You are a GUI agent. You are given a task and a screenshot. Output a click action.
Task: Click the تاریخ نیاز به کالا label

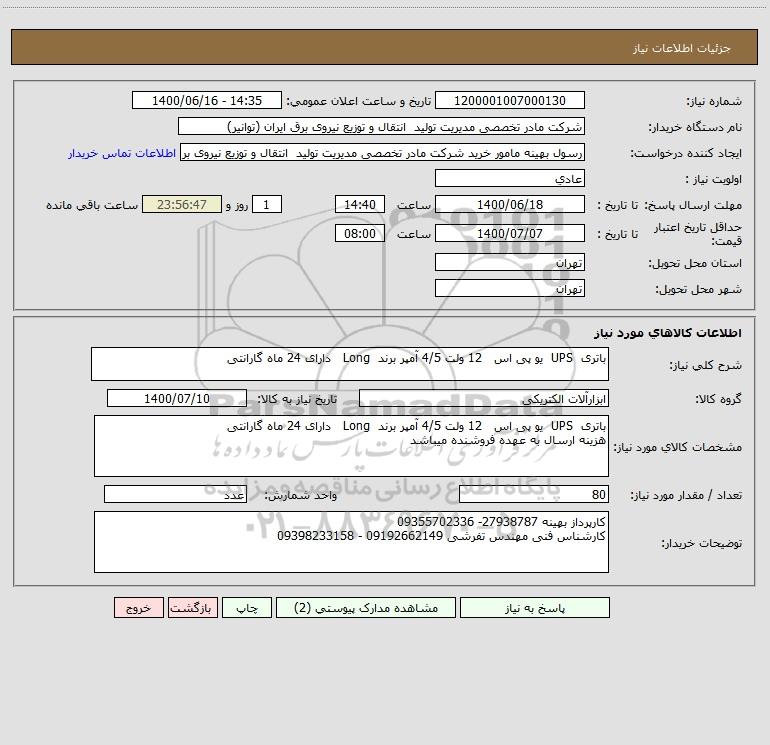tap(298, 399)
